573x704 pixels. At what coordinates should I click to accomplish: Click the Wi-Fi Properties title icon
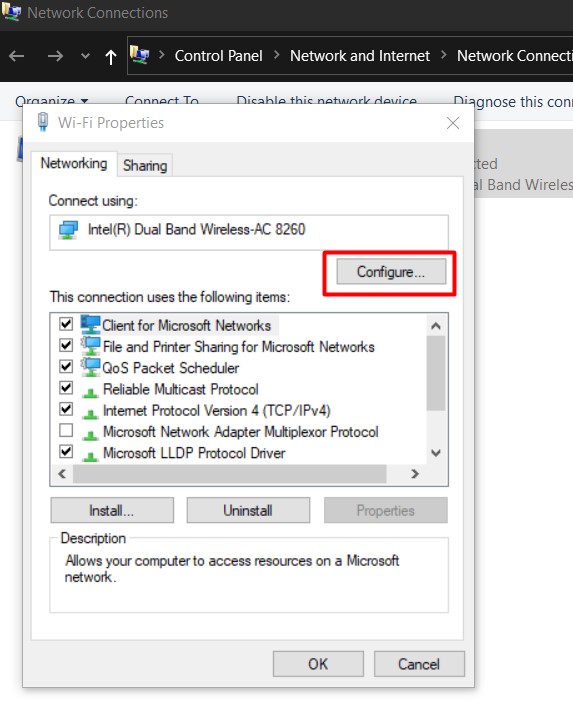point(43,122)
